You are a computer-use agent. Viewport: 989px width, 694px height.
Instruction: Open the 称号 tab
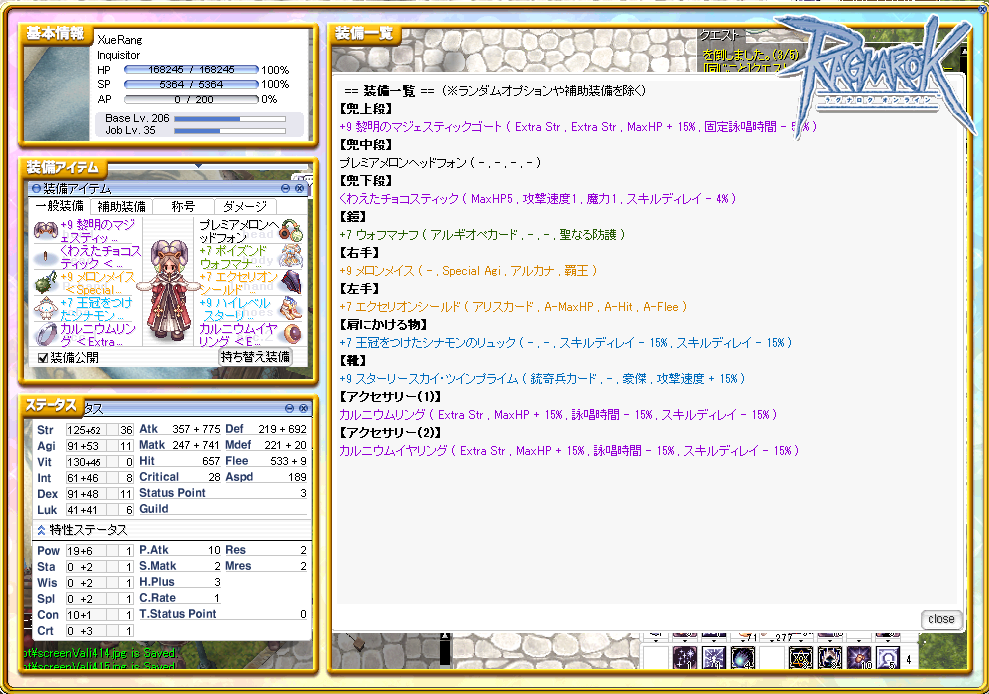[183, 206]
